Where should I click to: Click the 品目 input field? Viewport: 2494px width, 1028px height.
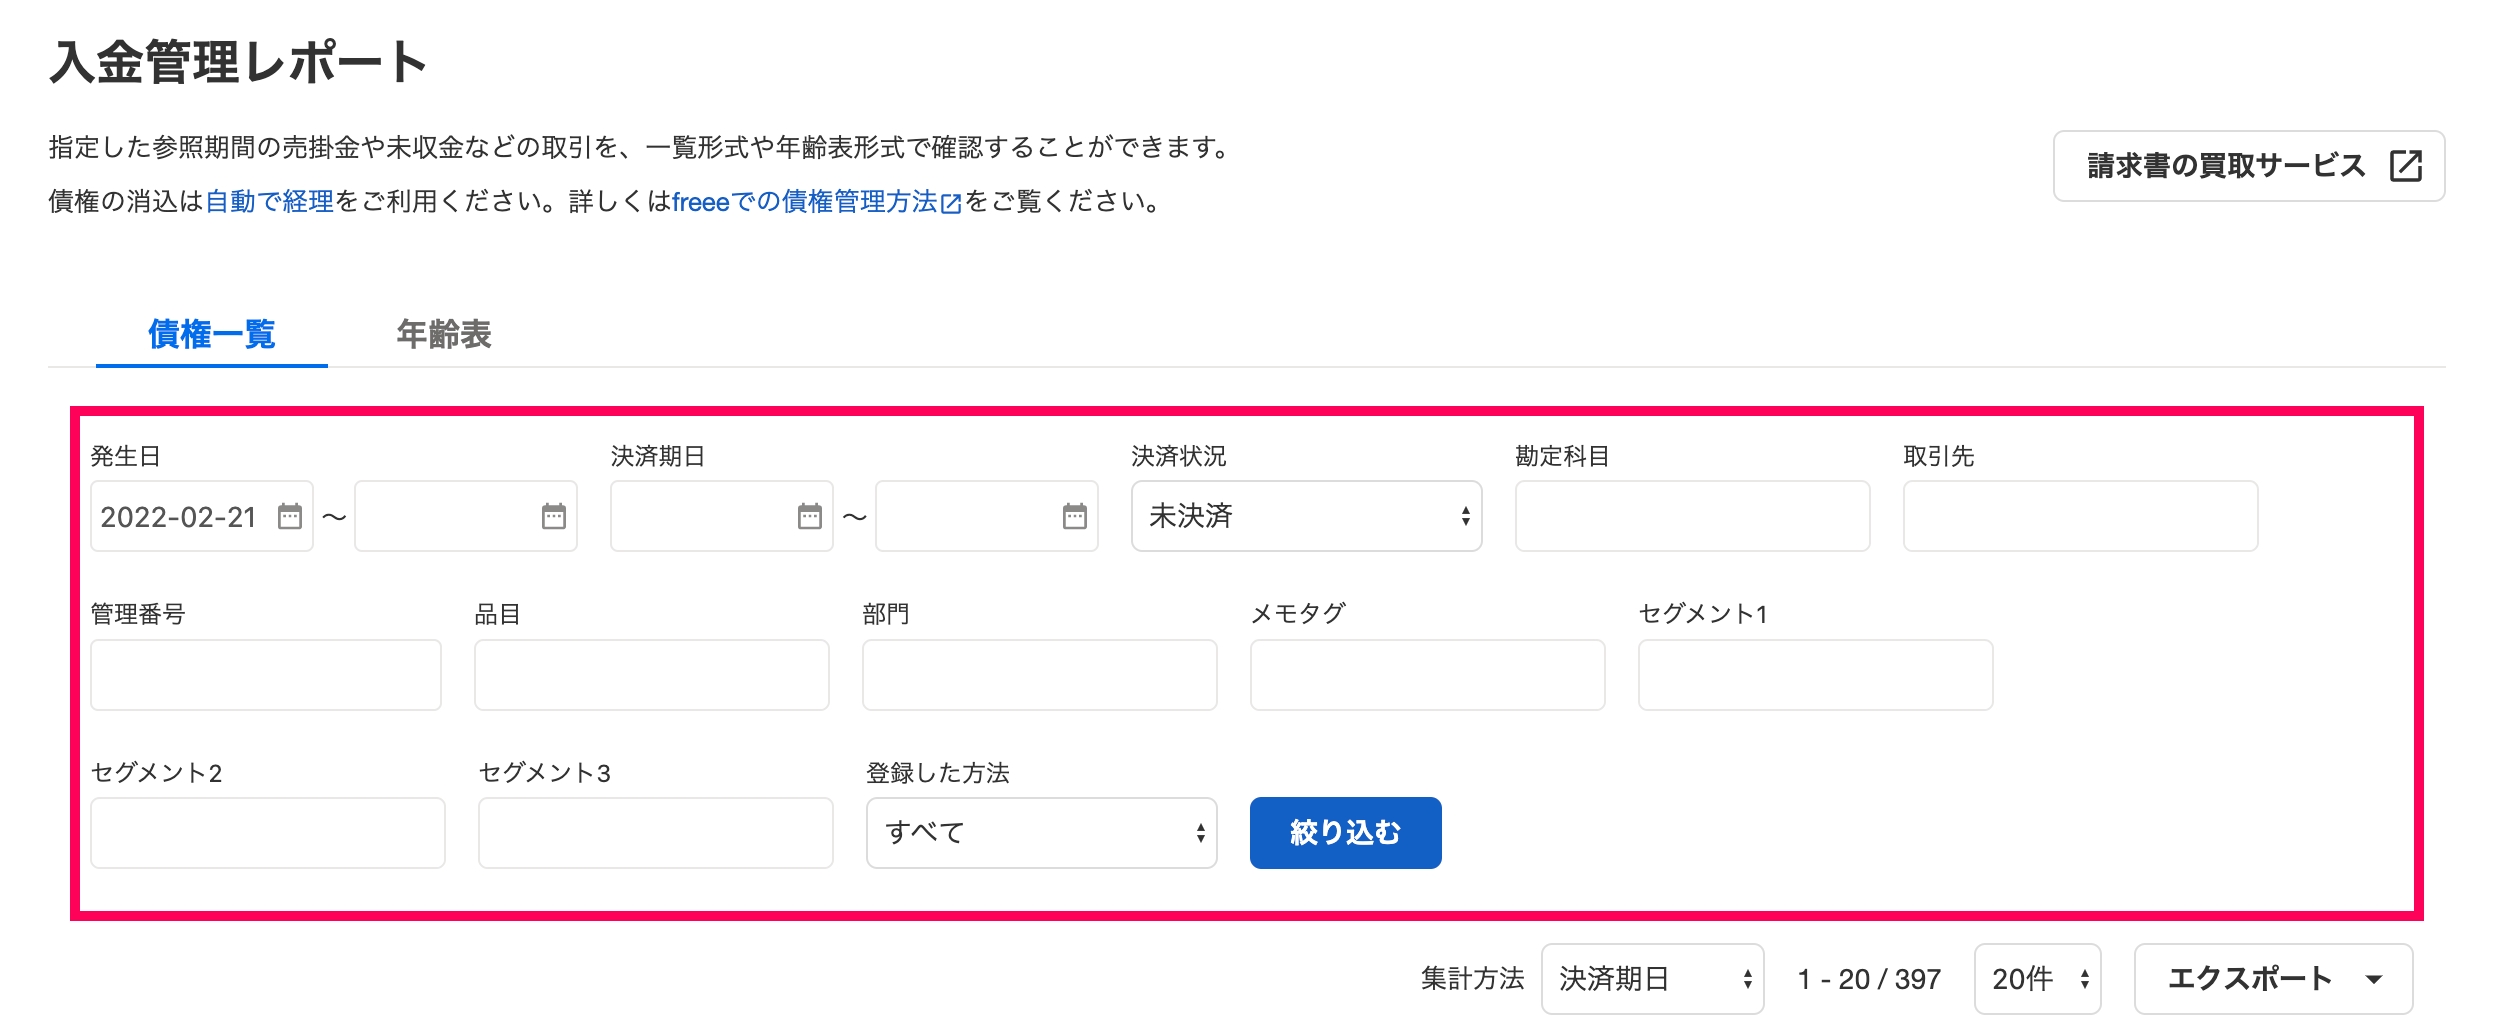coord(652,675)
